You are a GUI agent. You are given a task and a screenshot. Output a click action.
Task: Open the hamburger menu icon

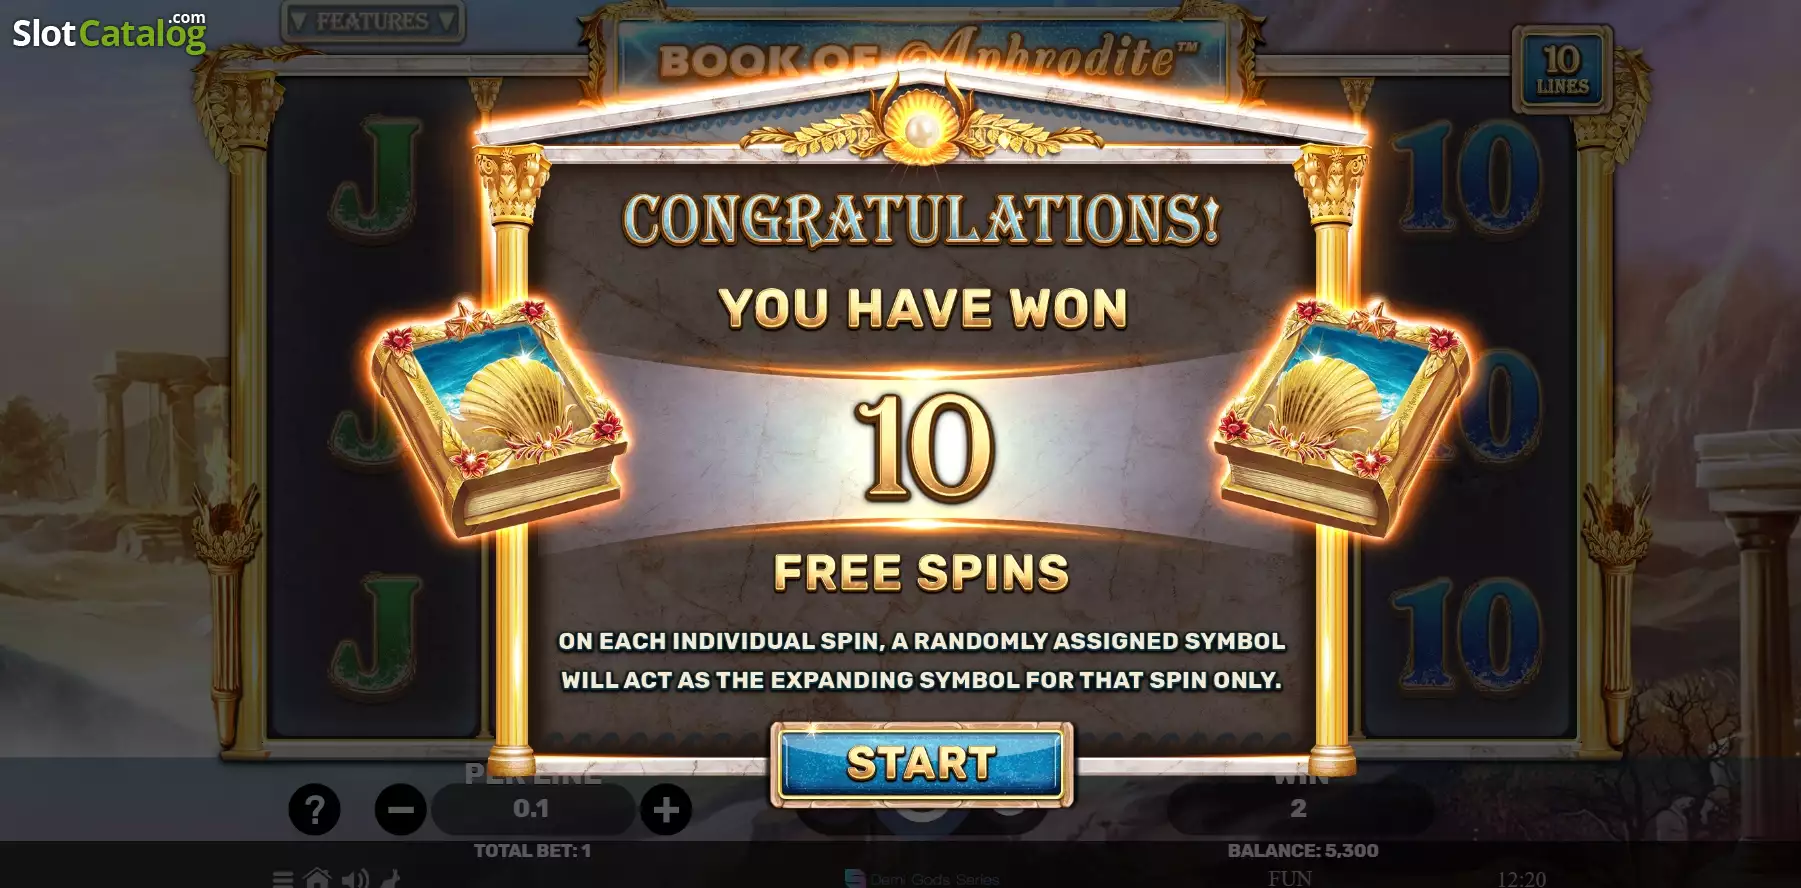(283, 879)
